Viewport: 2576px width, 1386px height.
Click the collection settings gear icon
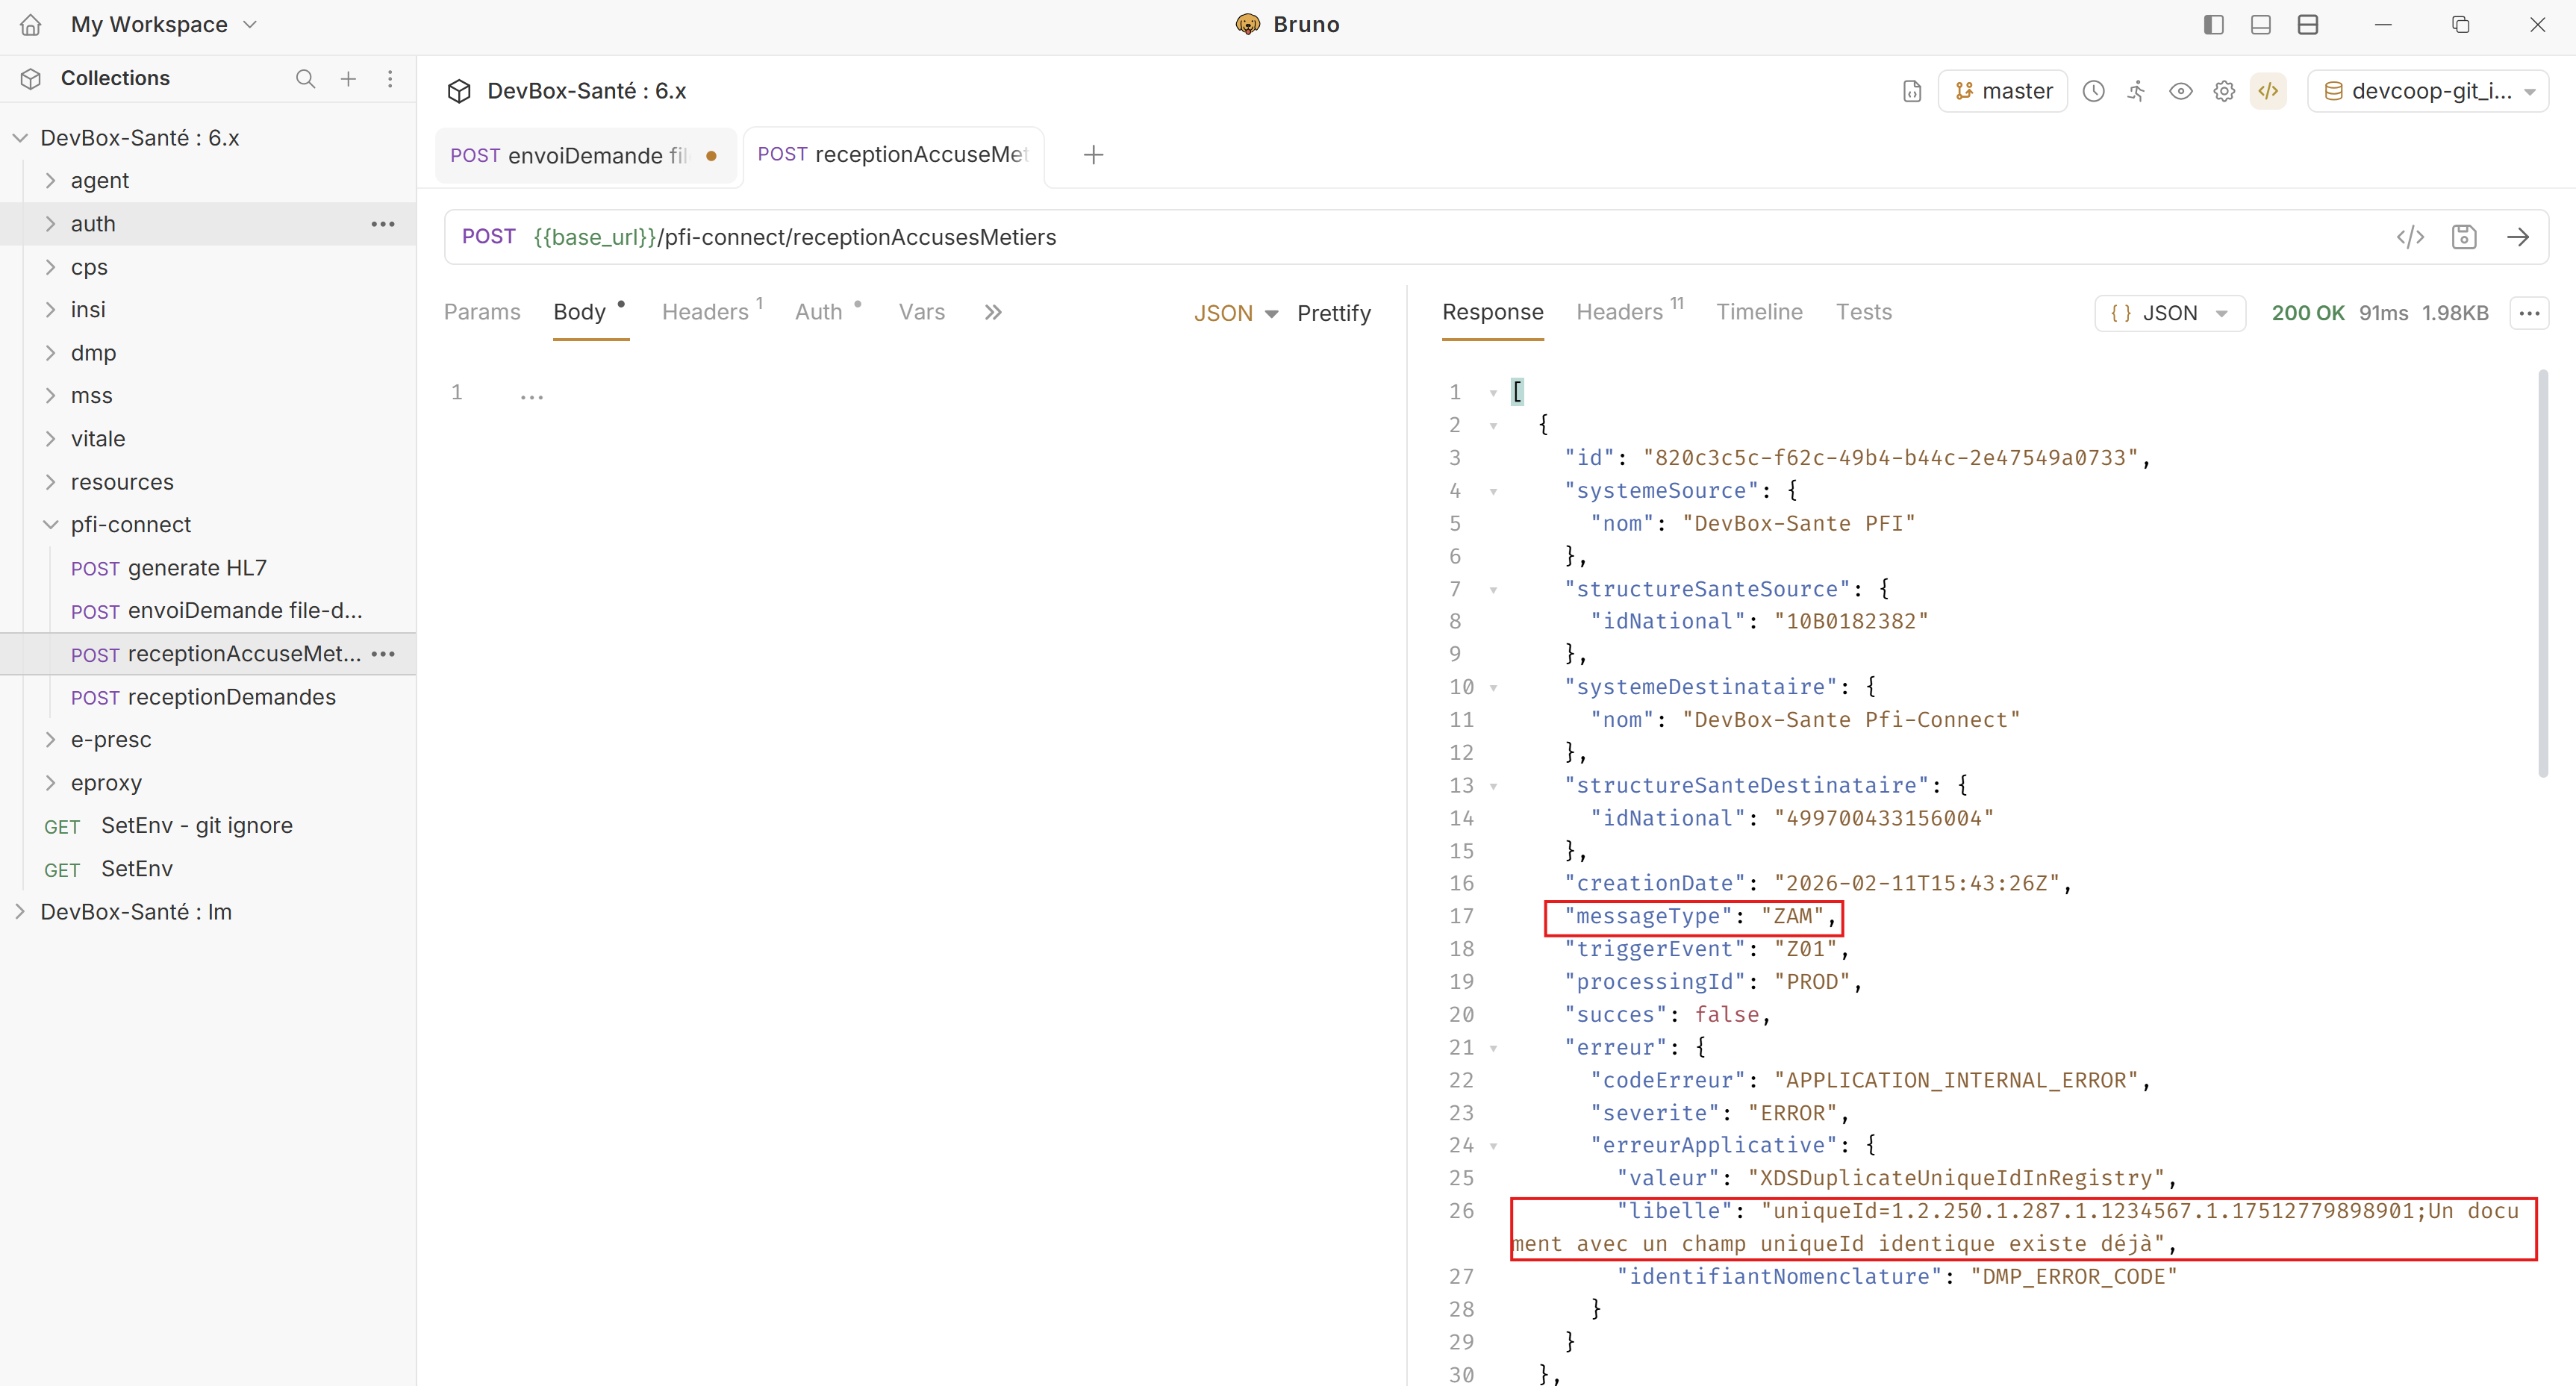pos(2224,91)
